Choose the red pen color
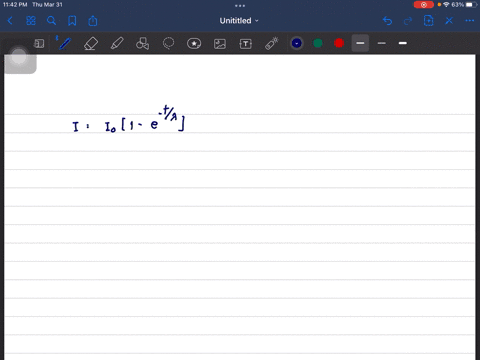Screen dimensions: 480x360 (x=339, y=43)
